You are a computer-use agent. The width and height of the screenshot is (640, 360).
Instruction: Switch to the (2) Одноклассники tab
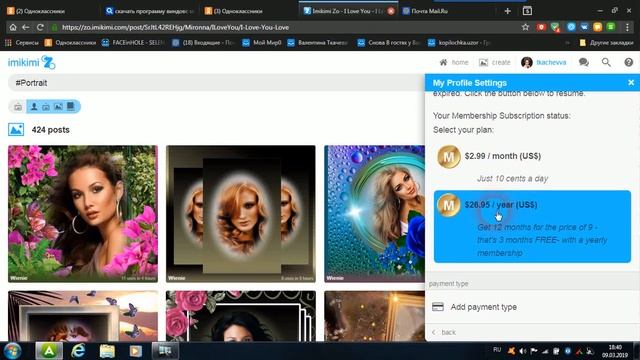(41, 11)
